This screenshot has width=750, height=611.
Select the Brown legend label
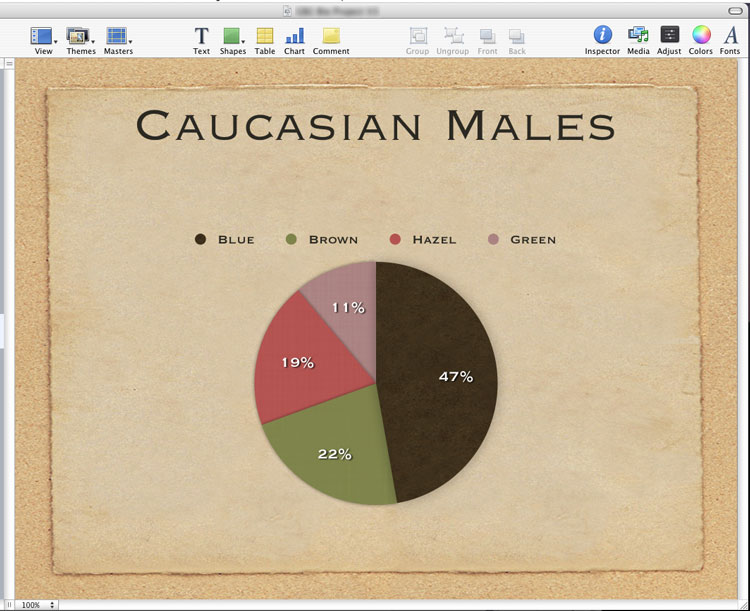pyautogui.click(x=333, y=240)
